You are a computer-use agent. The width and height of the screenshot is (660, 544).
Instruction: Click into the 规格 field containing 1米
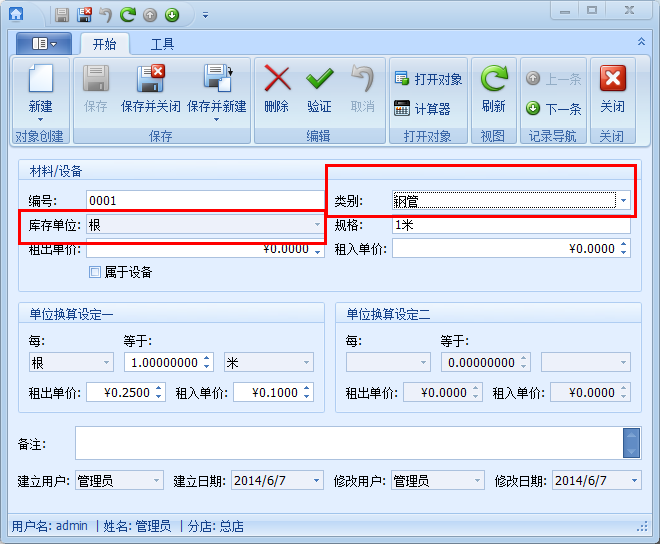pos(511,224)
